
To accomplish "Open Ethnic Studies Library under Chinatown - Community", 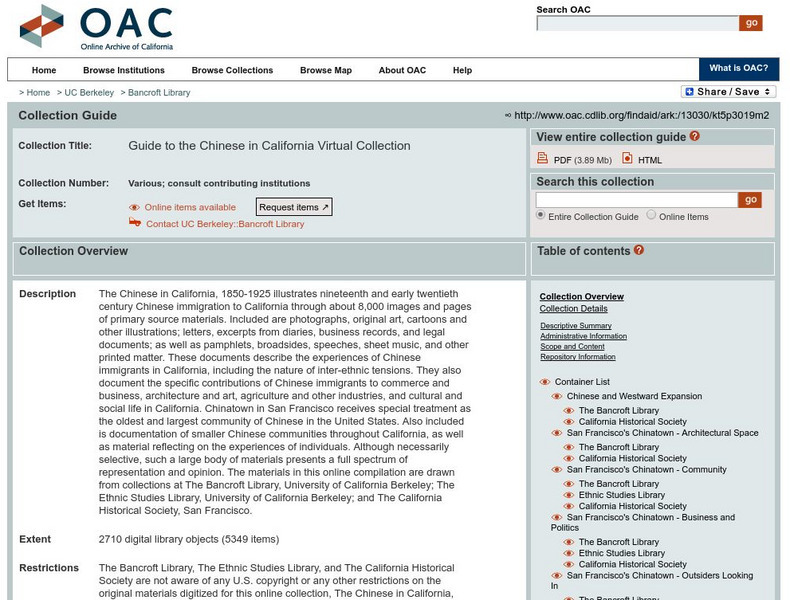I will pos(622,495).
